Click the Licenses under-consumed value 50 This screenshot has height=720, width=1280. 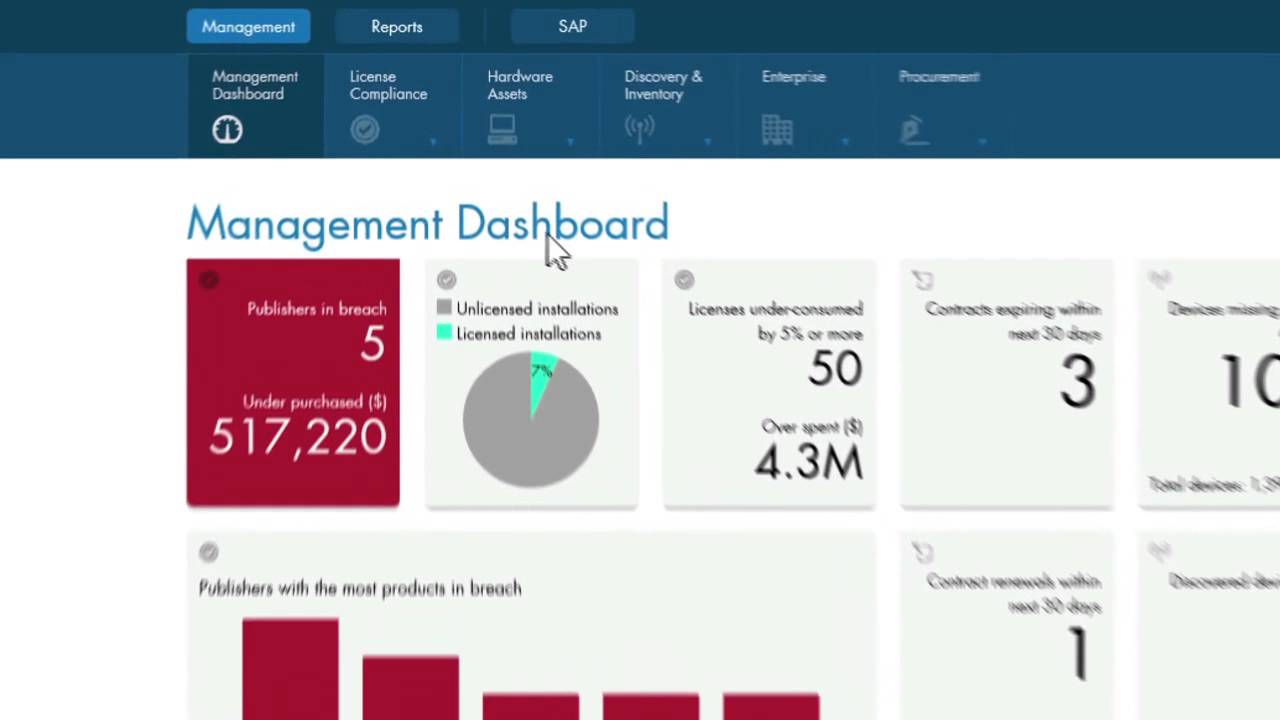(x=834, y=369)
